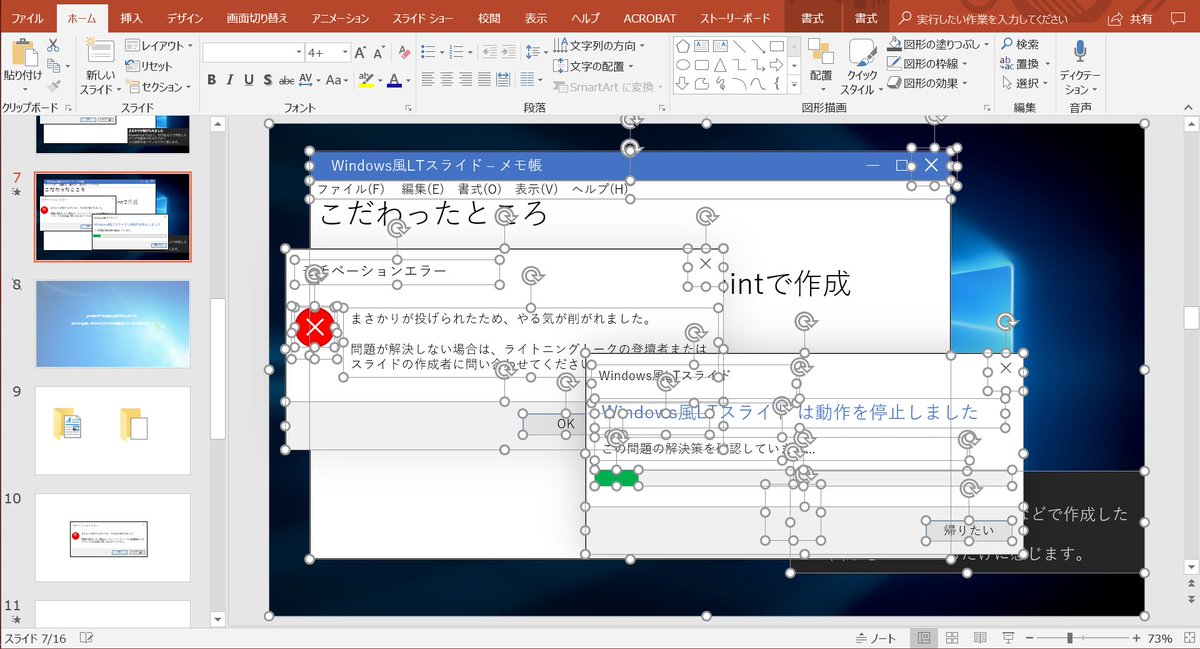Toggle text Shadow formatting
1200x649 pixels.
coord(267,80)
